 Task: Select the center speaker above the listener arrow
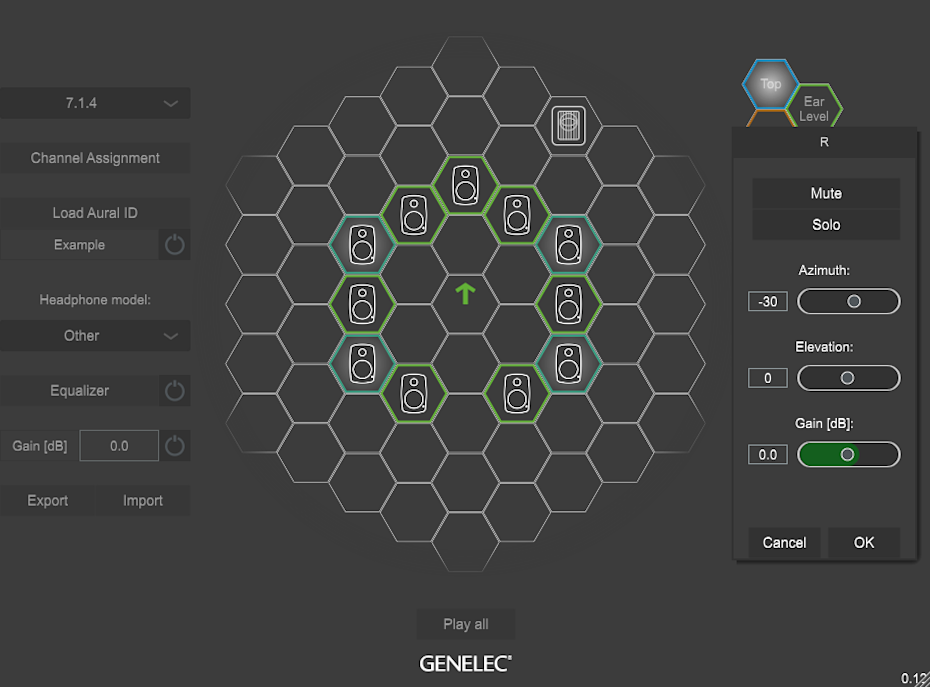(466, 185)
